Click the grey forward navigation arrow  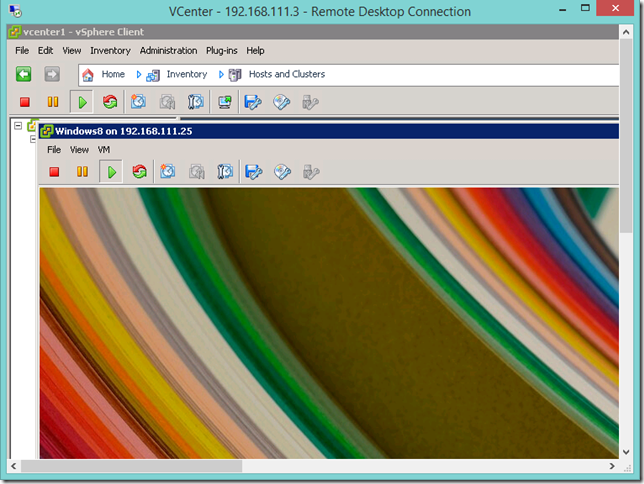tap(52, 74)
